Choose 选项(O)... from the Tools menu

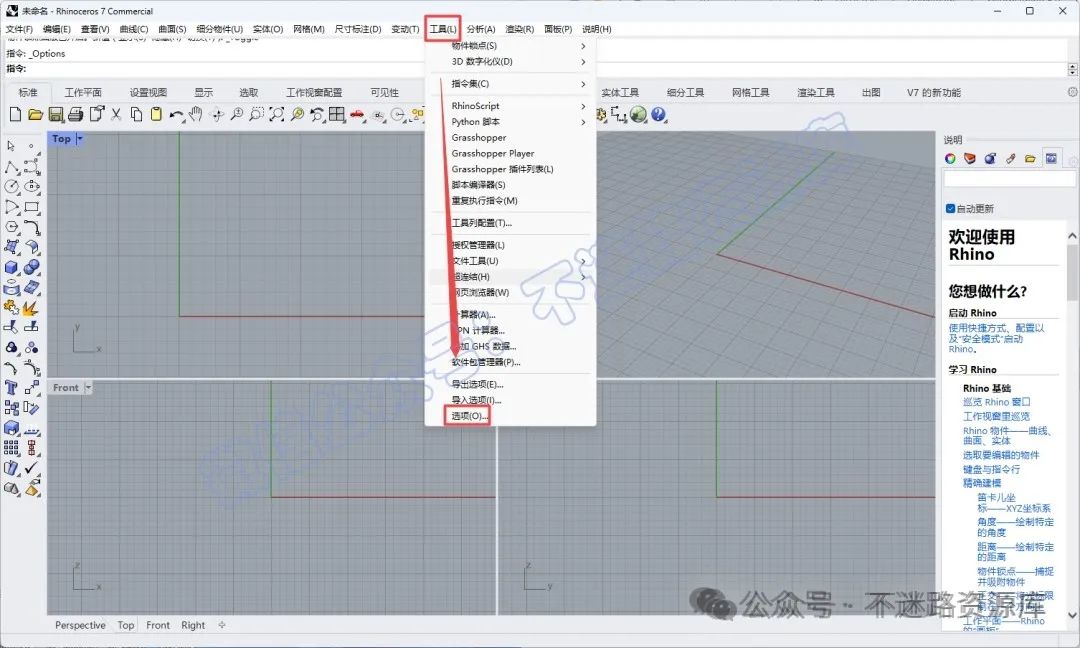(x=469, y=416)
